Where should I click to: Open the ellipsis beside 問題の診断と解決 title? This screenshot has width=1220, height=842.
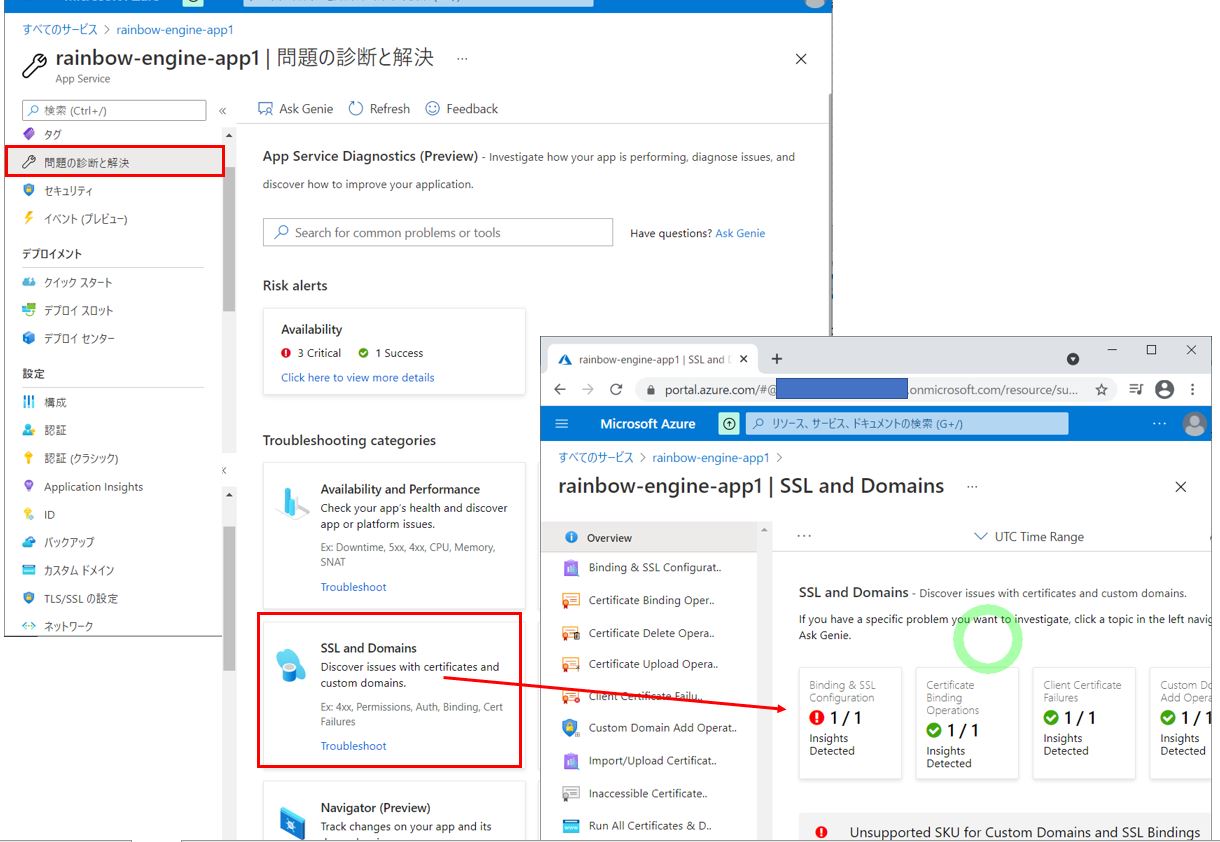coord(461,59)
